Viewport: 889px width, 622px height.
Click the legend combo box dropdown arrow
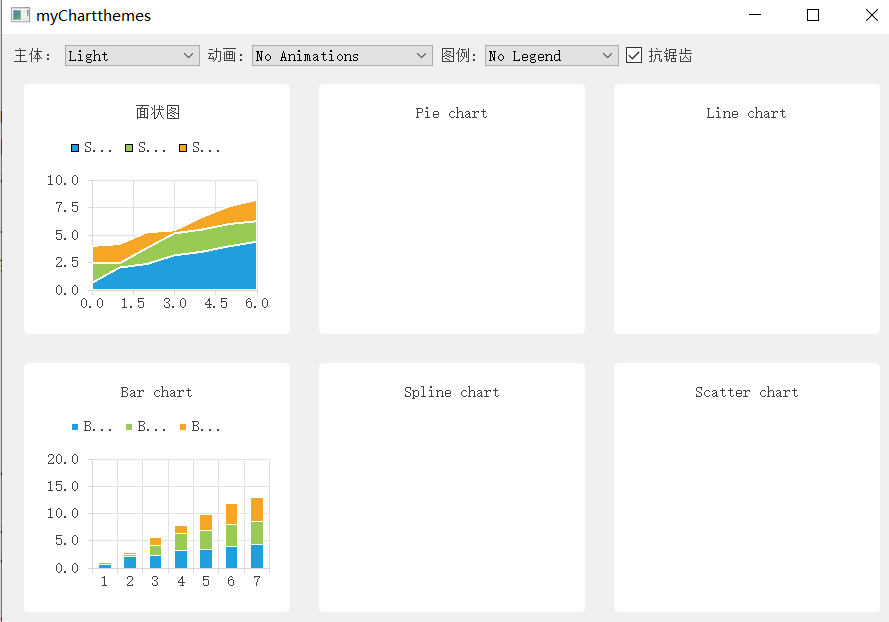tap(608, 56)
